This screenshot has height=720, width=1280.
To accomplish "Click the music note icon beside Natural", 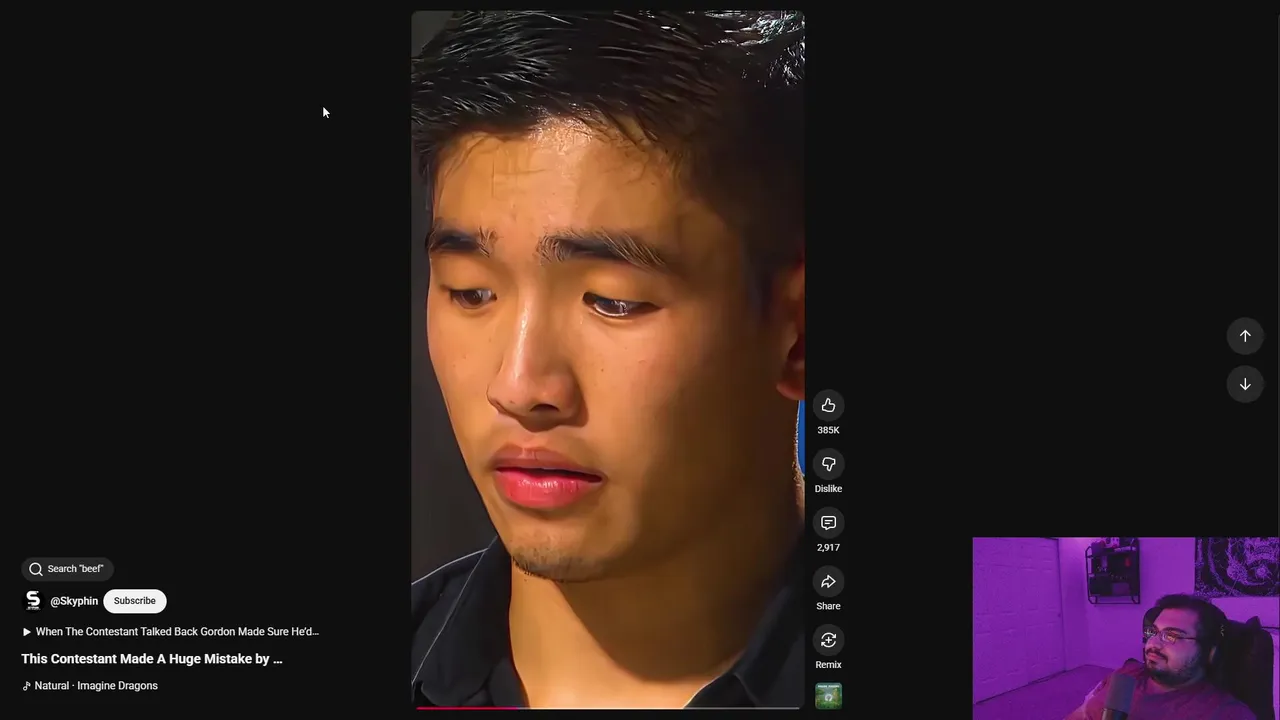I will (x=27, y=686).
